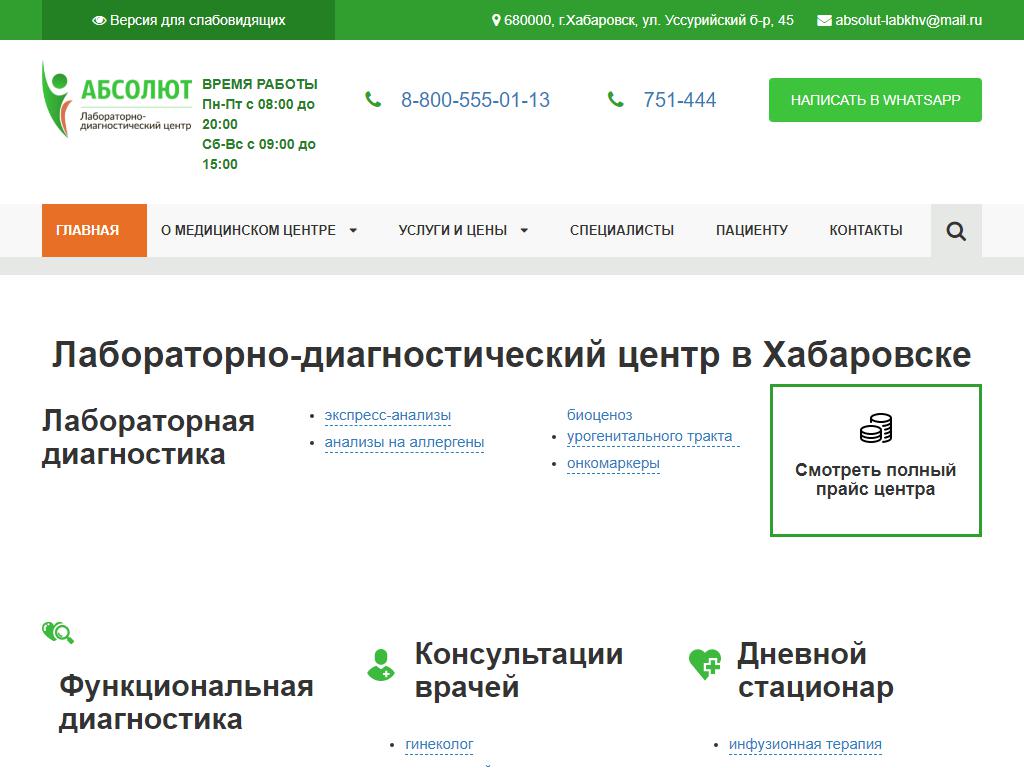This screenshot has height=768, width=1024.
Task: Open 'анализы на аллергены' link
Action: [x=404, y=443]
